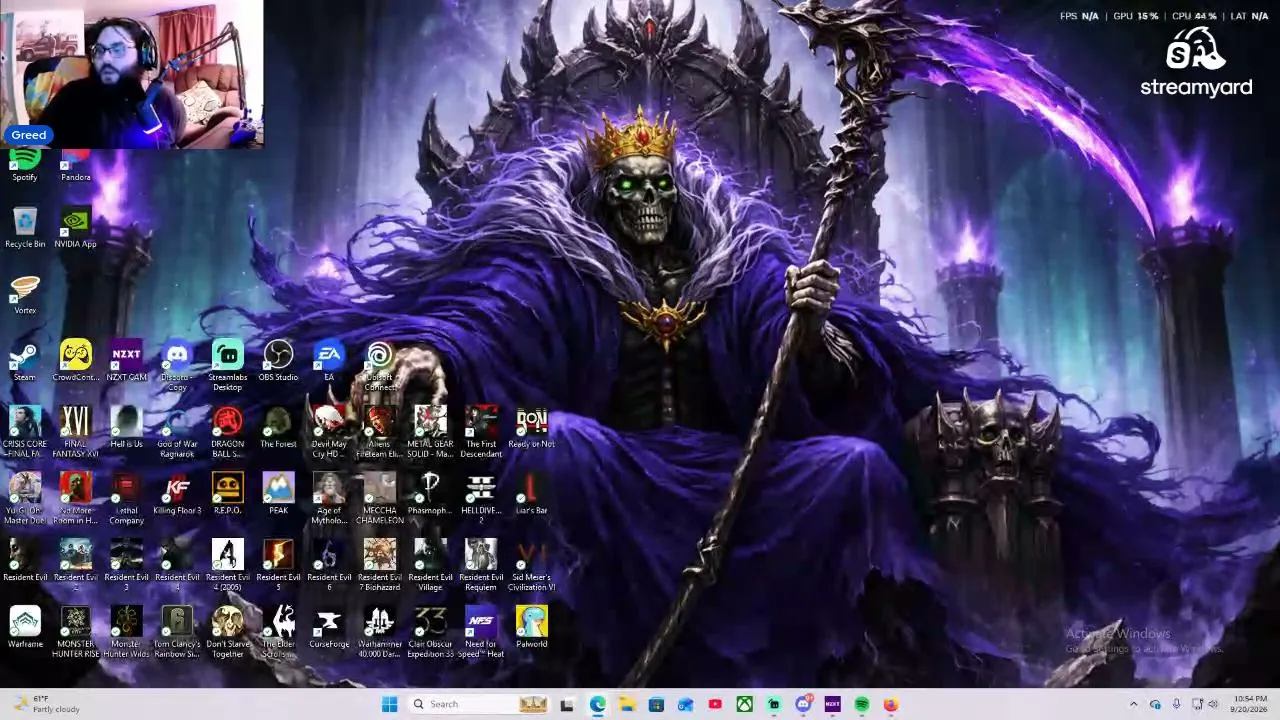Viewport: 1280px width, 720px height.
Task: Open the Spotify desktop shortcut
Action: [25, 165]
